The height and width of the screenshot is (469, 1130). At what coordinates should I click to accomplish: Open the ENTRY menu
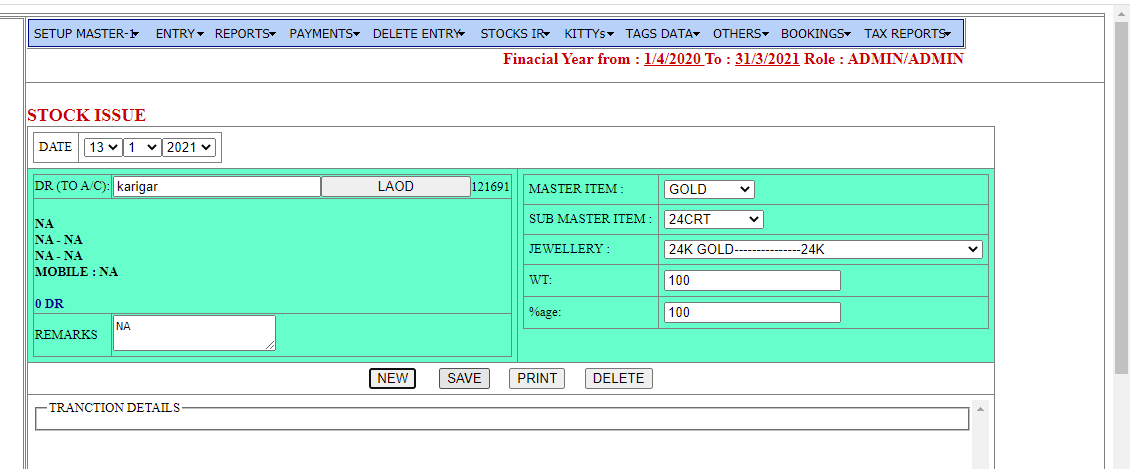[x=179, y=34]
